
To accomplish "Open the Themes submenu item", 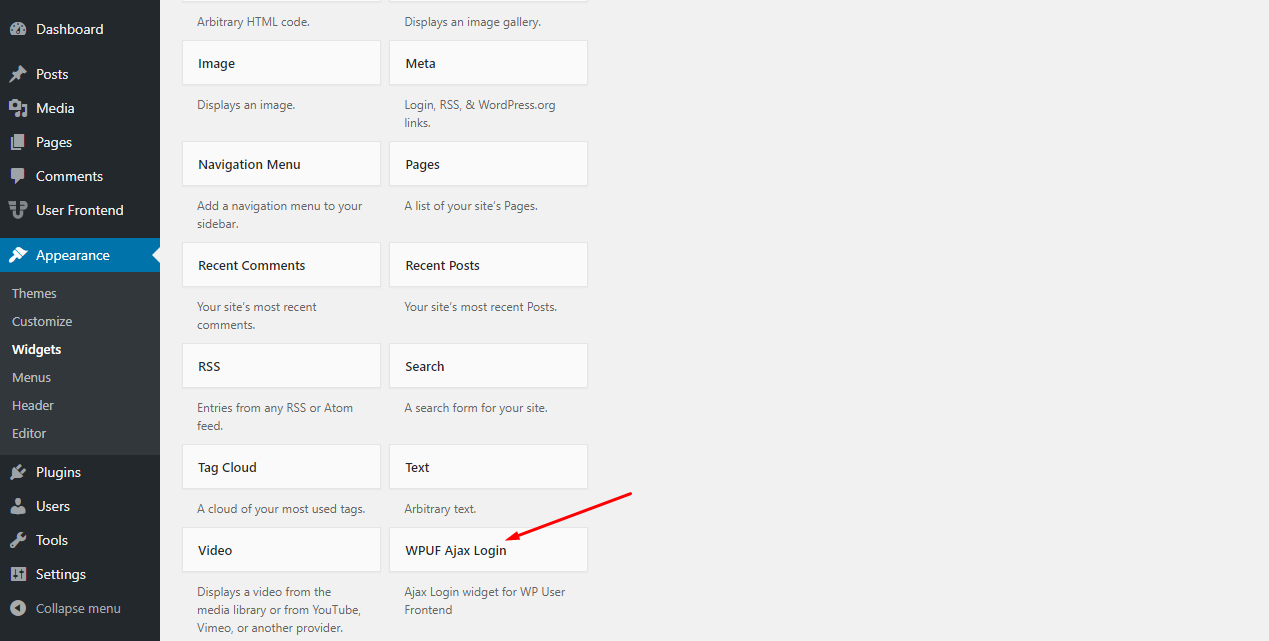I will 33,292.
